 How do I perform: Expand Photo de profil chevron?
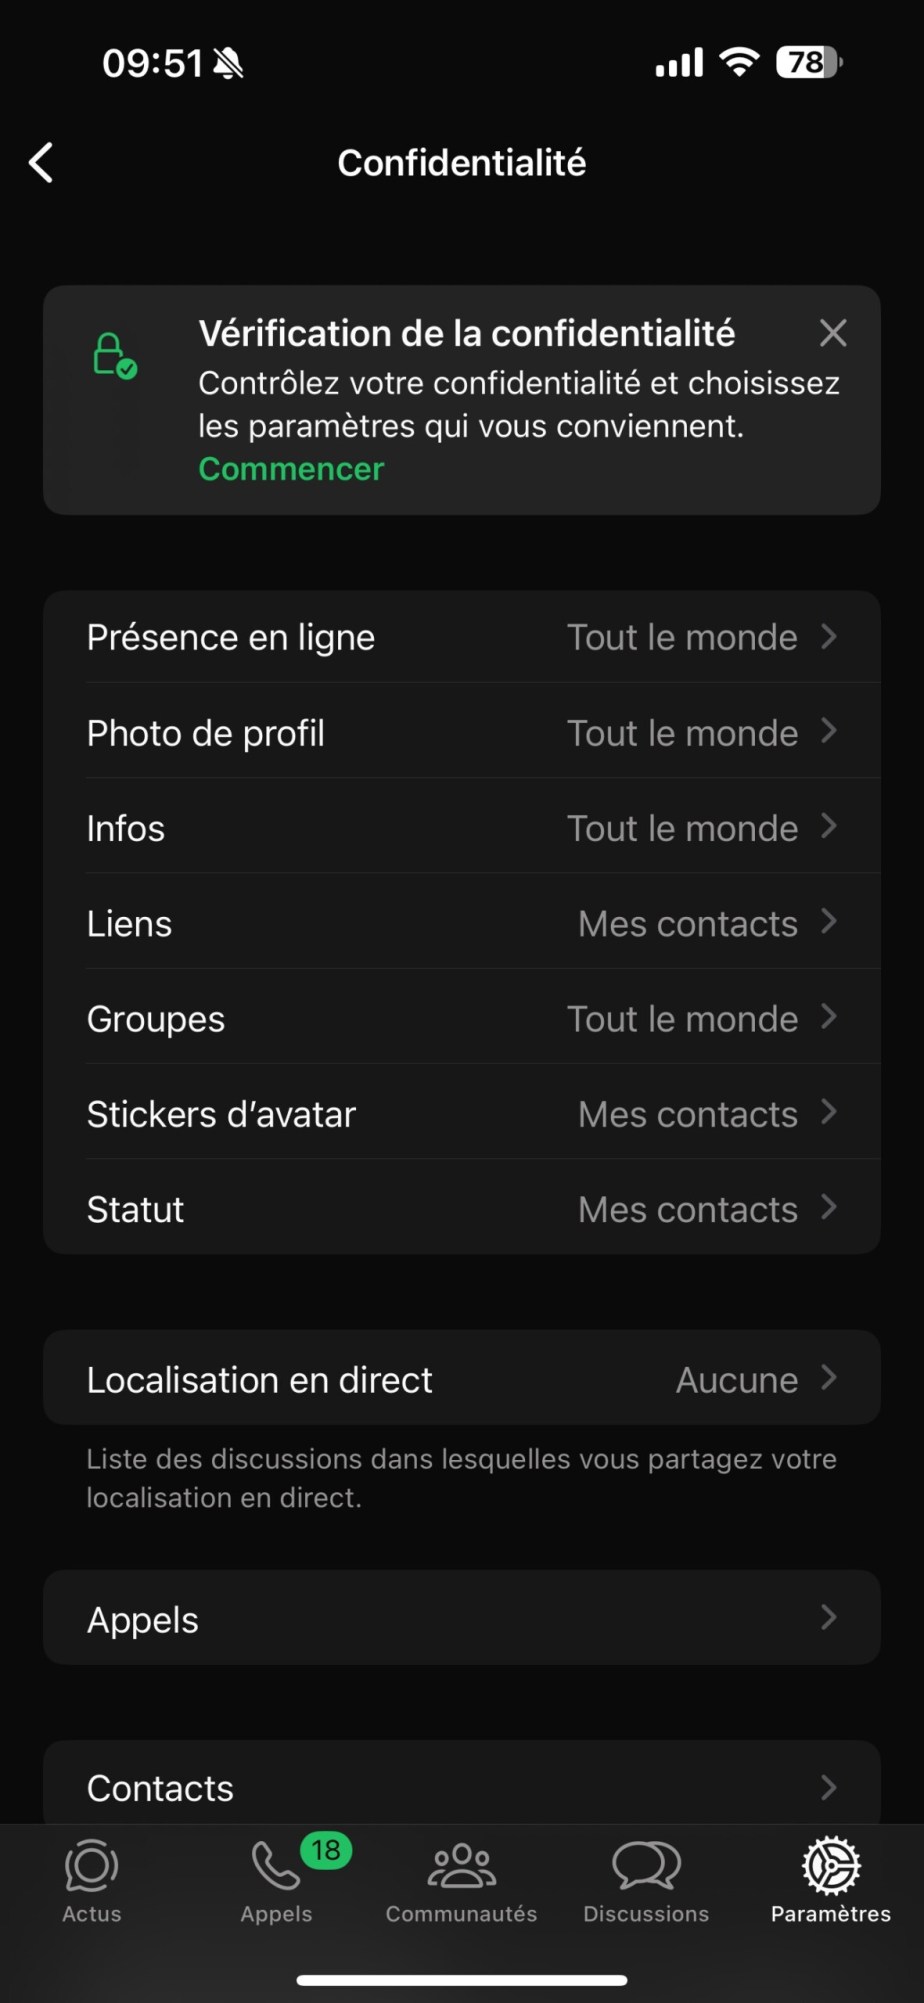click(x=829, y=731)
